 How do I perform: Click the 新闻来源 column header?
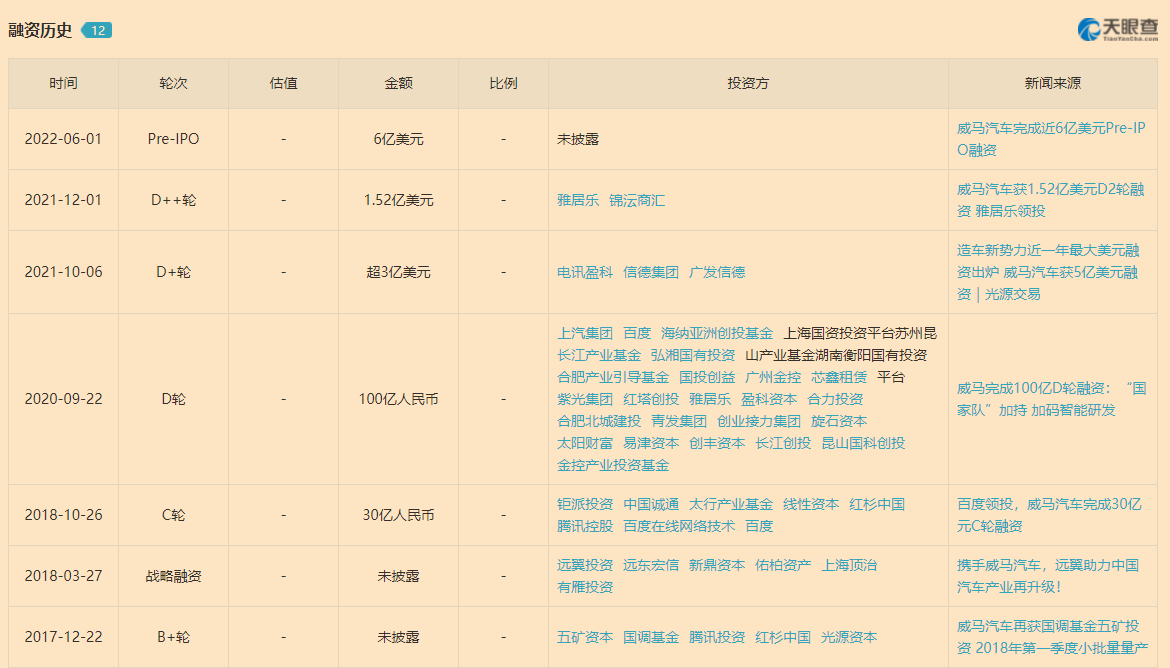[x=1052, y=83]
